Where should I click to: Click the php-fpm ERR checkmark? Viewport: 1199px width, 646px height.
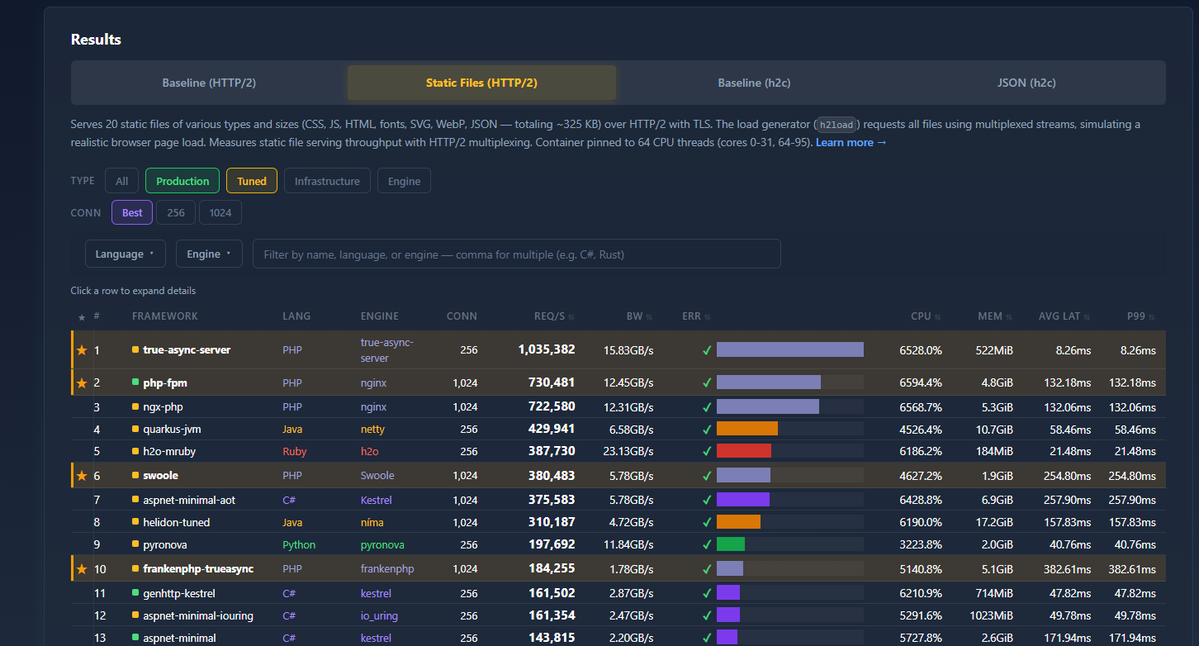707,382
